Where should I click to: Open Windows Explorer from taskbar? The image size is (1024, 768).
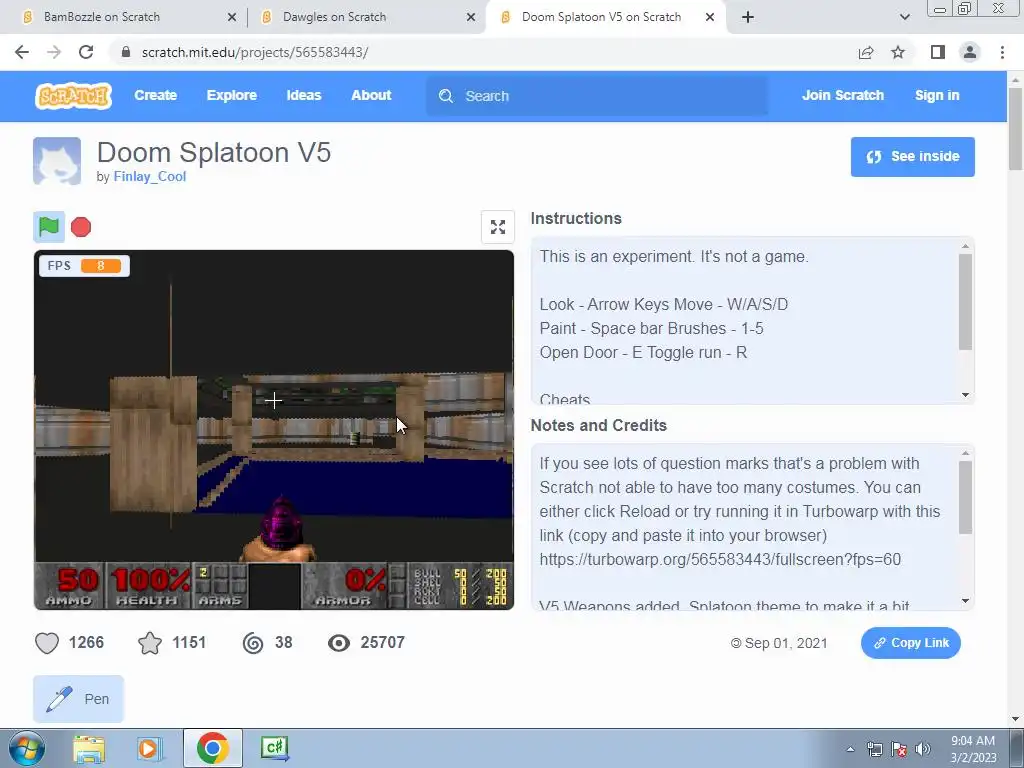coord(88,748)
